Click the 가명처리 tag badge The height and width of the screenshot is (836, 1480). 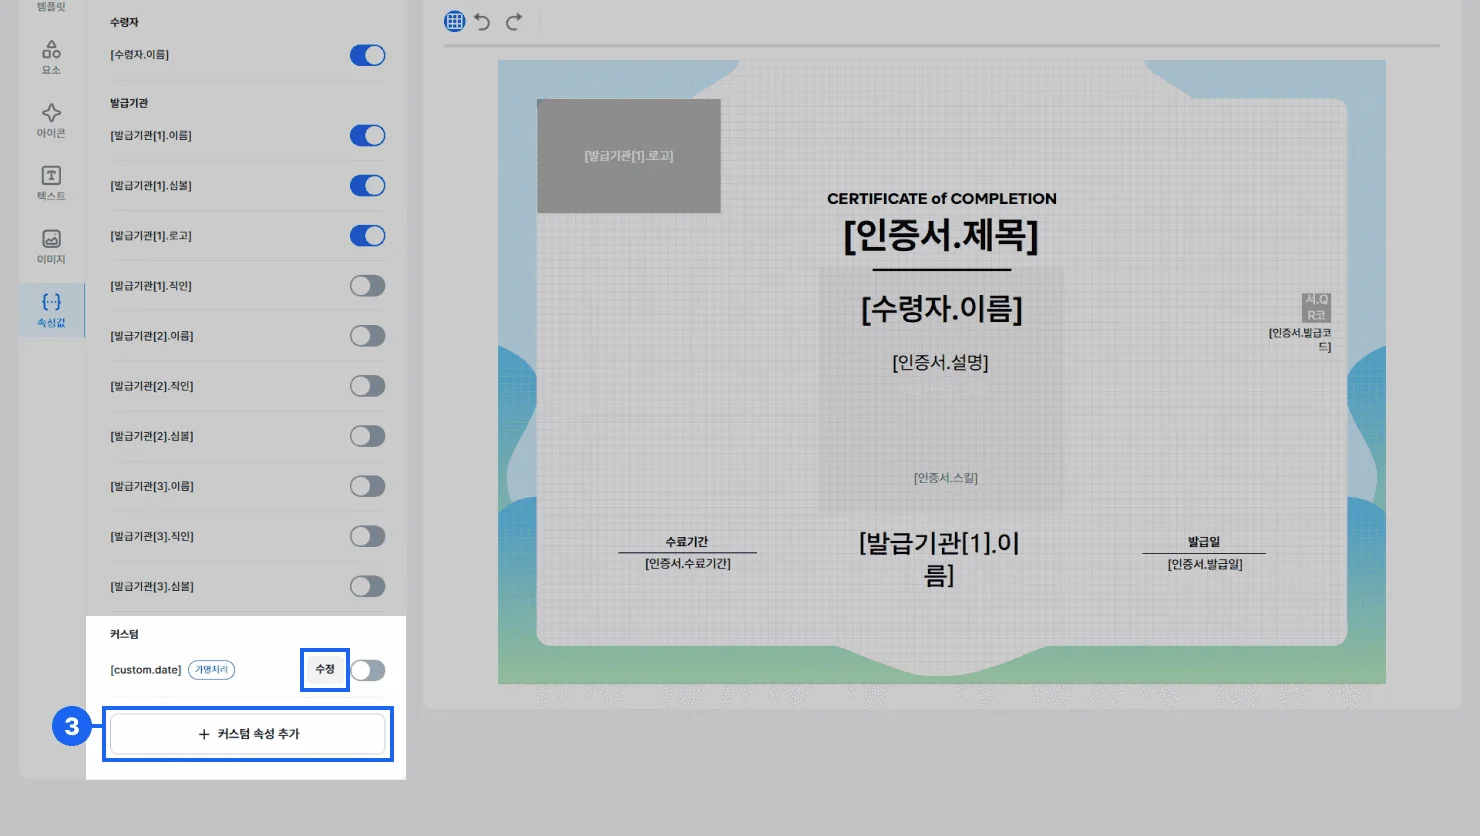[211, 670]
